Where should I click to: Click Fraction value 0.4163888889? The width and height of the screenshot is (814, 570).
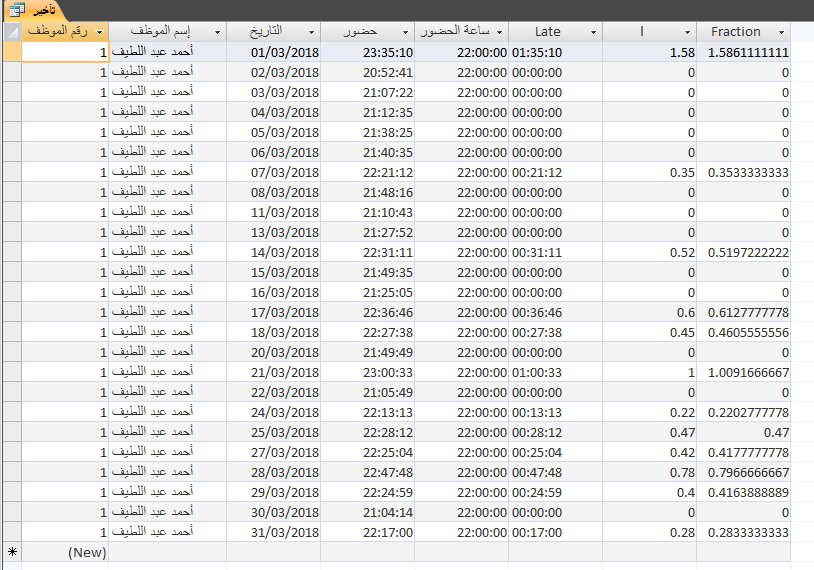[x=743, y=492]
